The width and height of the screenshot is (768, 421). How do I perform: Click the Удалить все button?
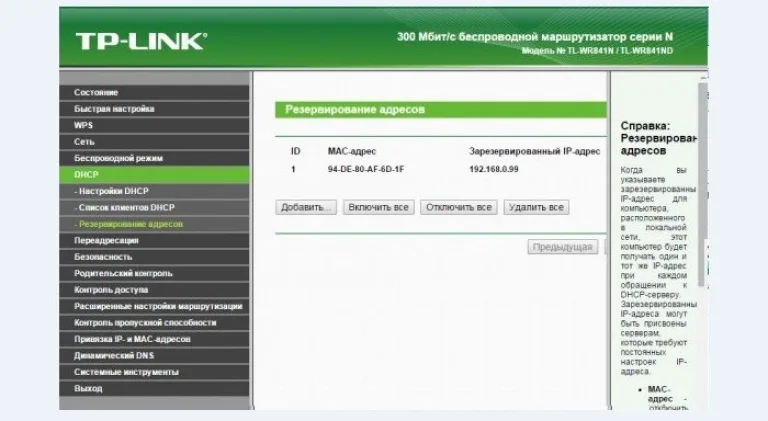pyautogui.click(x=536, y=208)
